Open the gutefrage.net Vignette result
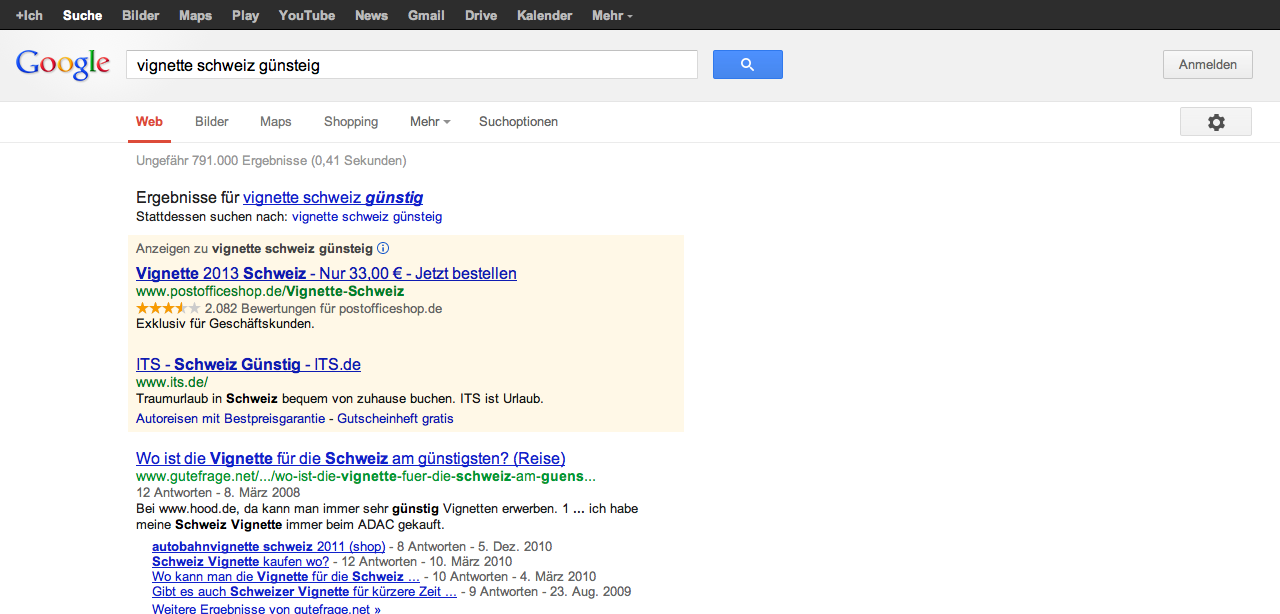The image size is (1280, 614). coord(350,459)
